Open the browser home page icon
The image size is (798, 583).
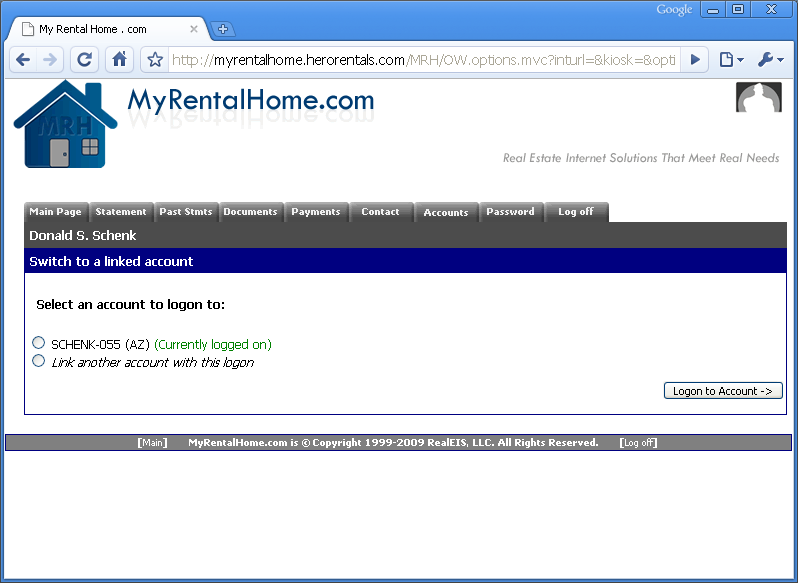click(x=120, y=60)
